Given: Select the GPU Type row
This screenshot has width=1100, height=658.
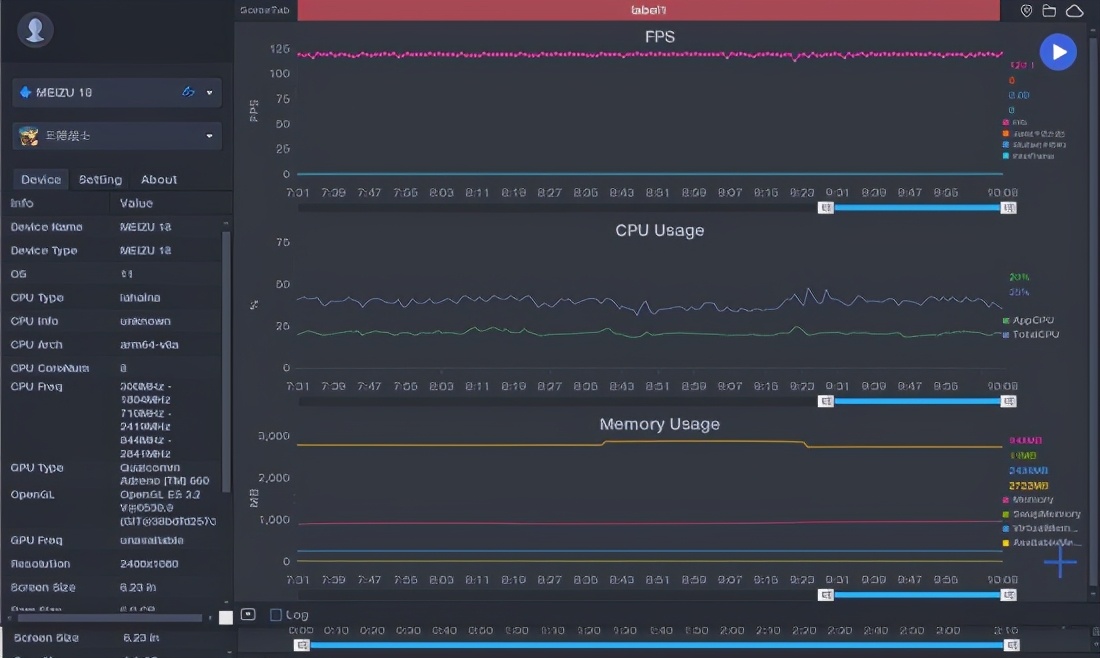Looking at the screenshot, I should click(x=112, y=474).
